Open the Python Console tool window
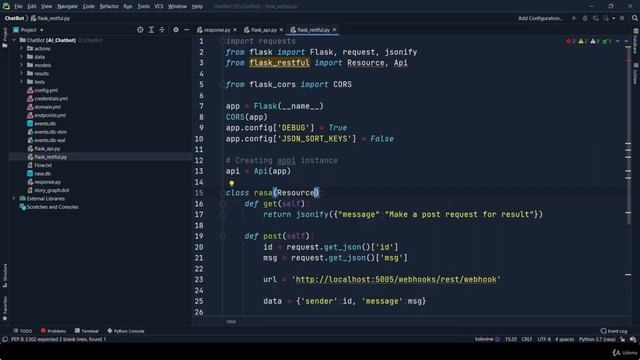640x360 pixels. coord(126,331)
